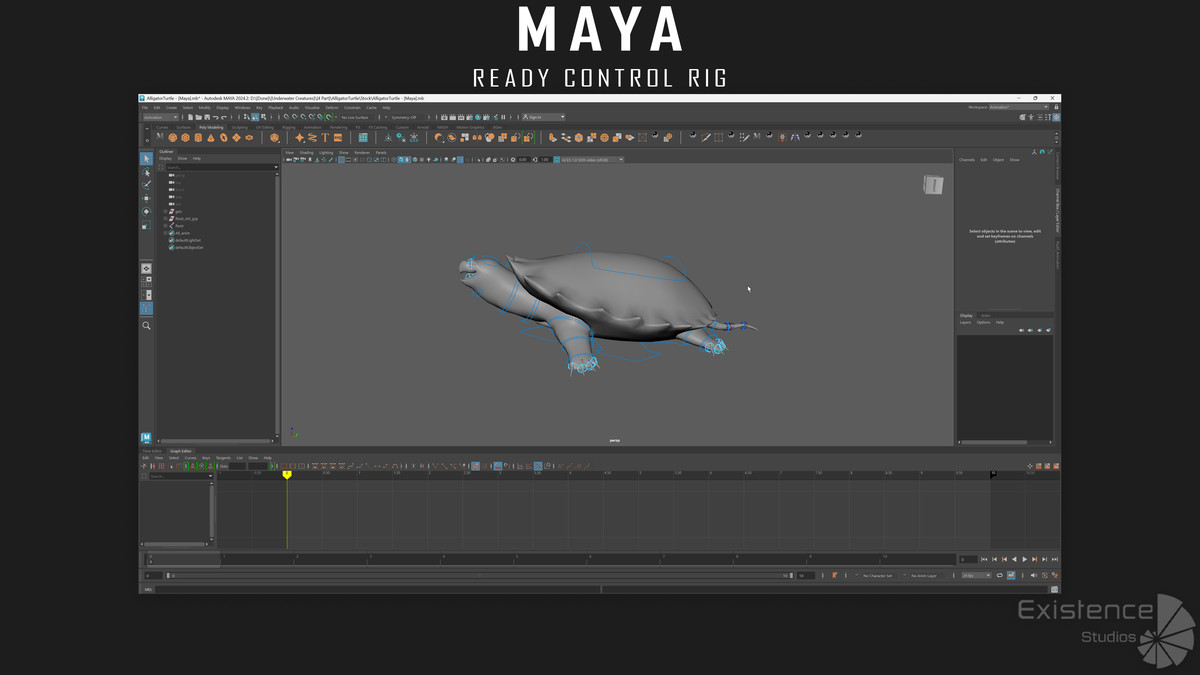
Task: Click the Open Scene folder icon
Action: point(198,117)
